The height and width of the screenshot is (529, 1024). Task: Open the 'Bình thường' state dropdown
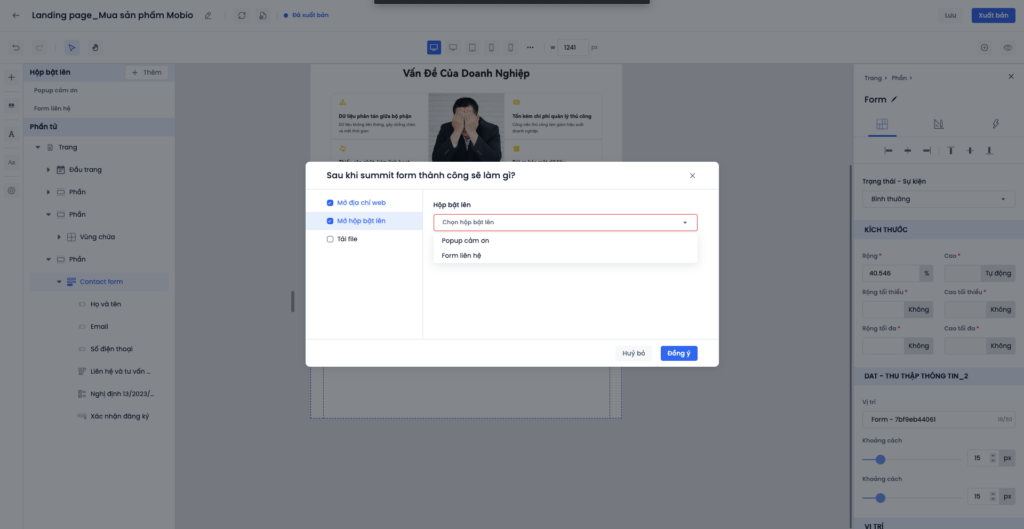(x=937, y=199)
